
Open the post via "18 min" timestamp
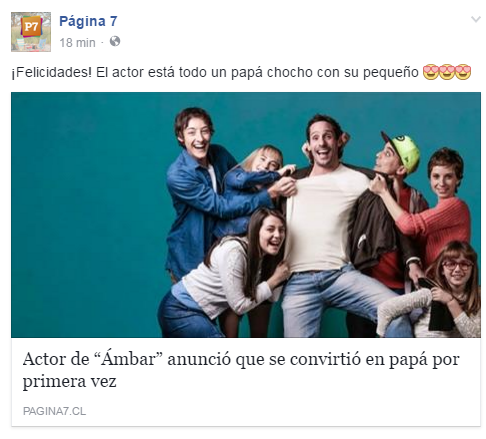click(77, 43)
